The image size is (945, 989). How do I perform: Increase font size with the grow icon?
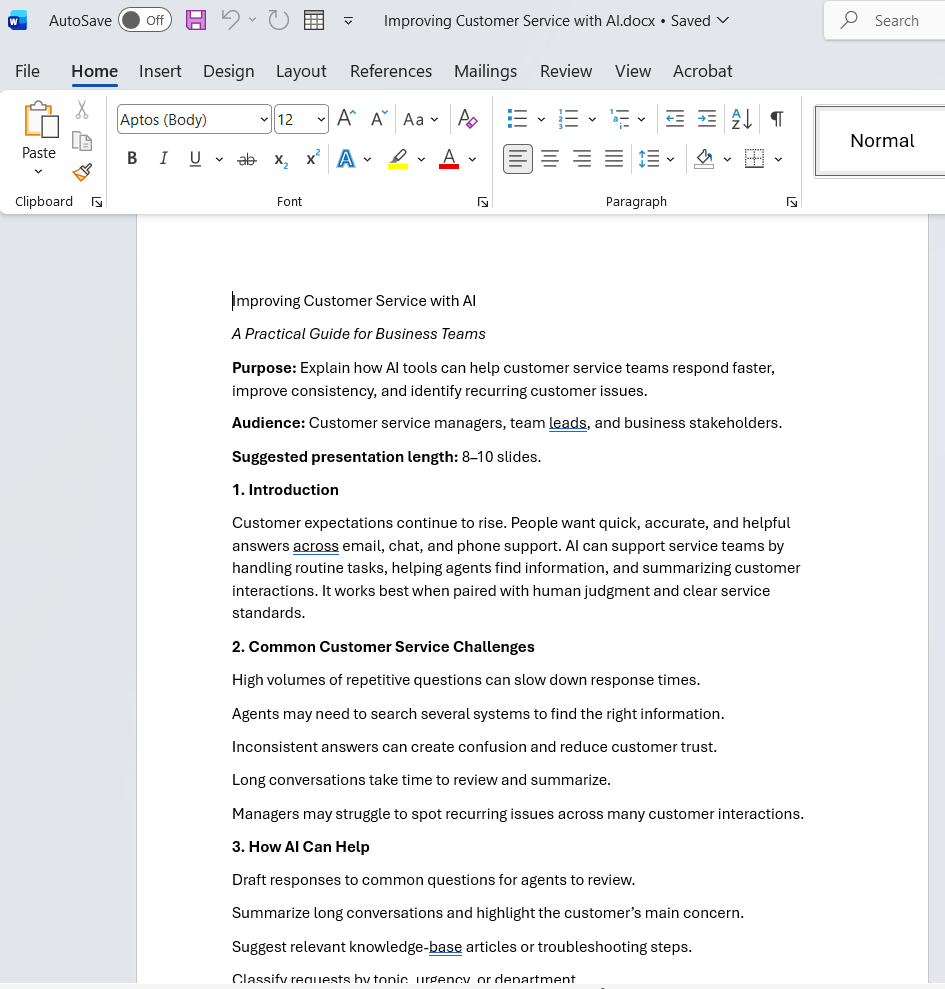[346, 119]
